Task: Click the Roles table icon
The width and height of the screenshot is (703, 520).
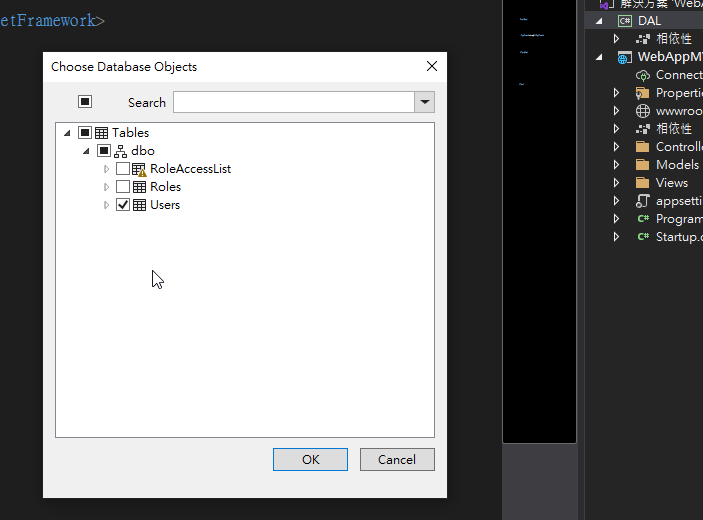Action: point(139,187)
